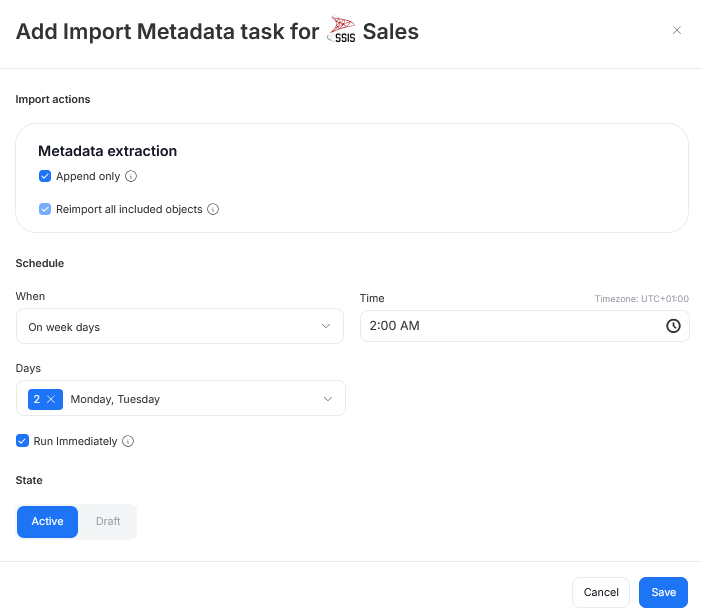Click the On week days chevron arrow

[326, 327]
